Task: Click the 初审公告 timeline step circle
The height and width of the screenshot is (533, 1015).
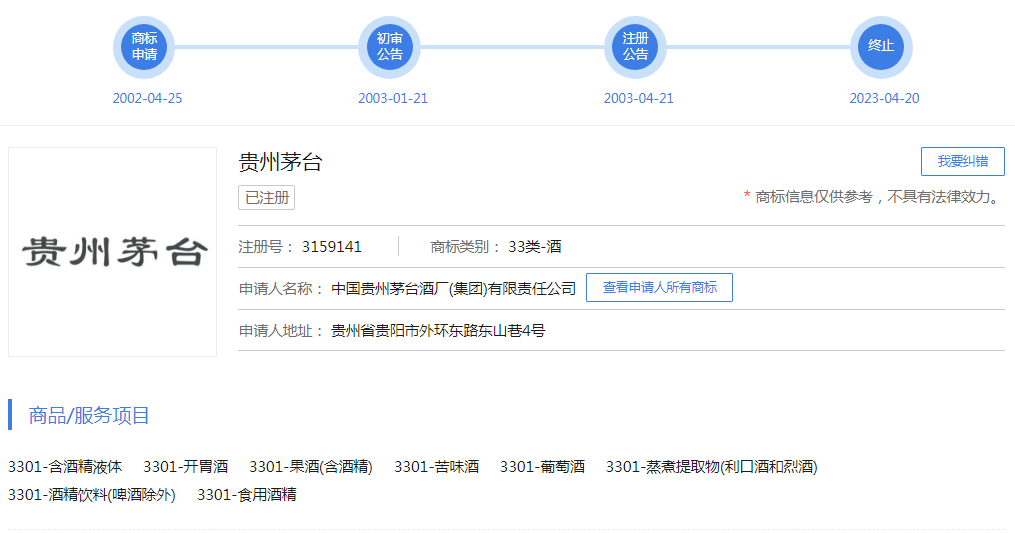Action: pyautogui.click(x=390, y=47)
